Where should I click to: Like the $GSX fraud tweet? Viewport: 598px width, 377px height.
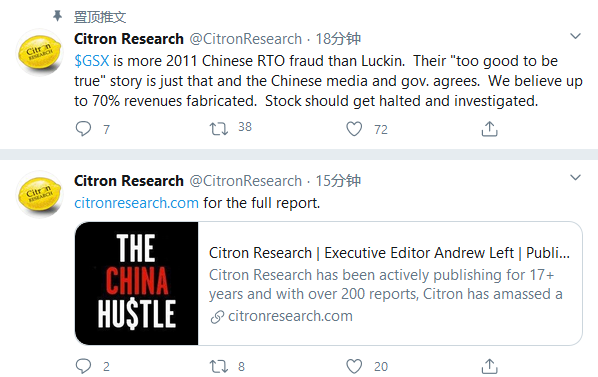[354, 129]
